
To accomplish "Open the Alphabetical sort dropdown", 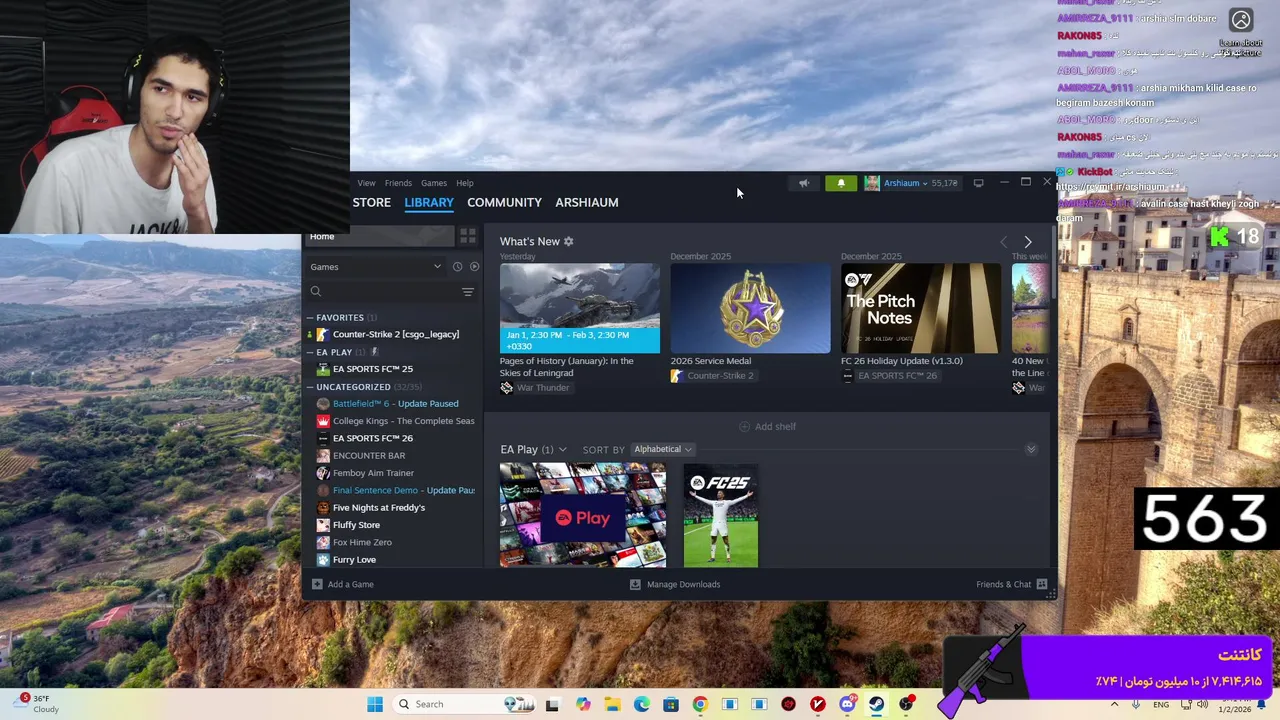I will pos(662,449).
